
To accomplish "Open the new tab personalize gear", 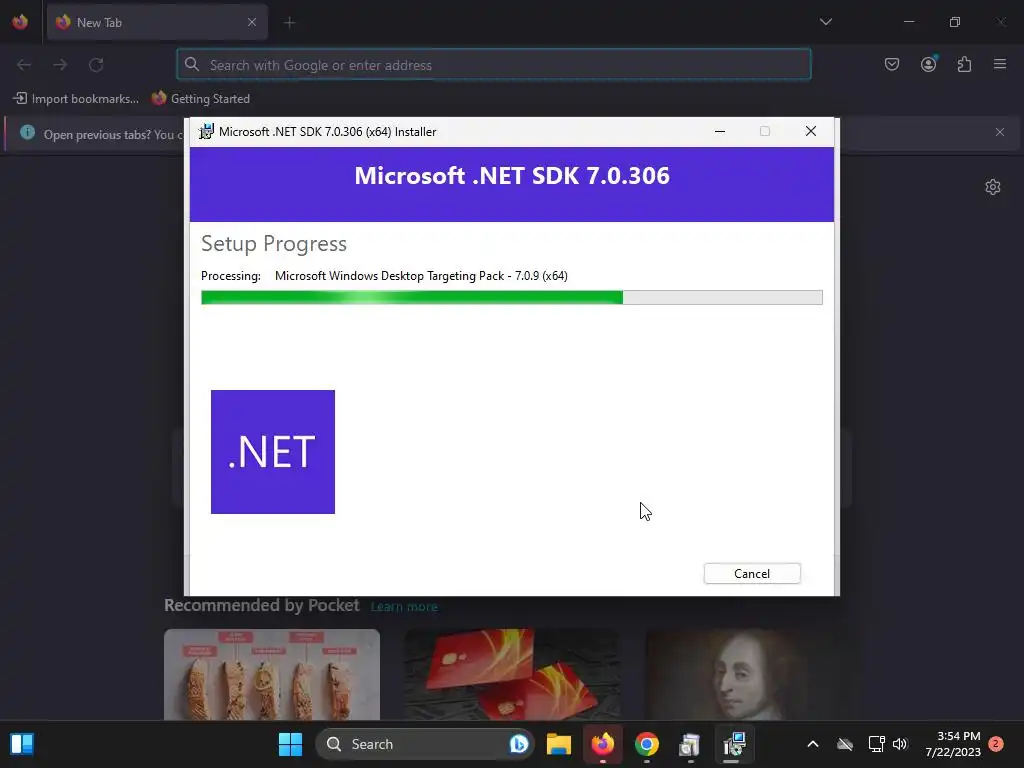I will [x=993, y=187].
